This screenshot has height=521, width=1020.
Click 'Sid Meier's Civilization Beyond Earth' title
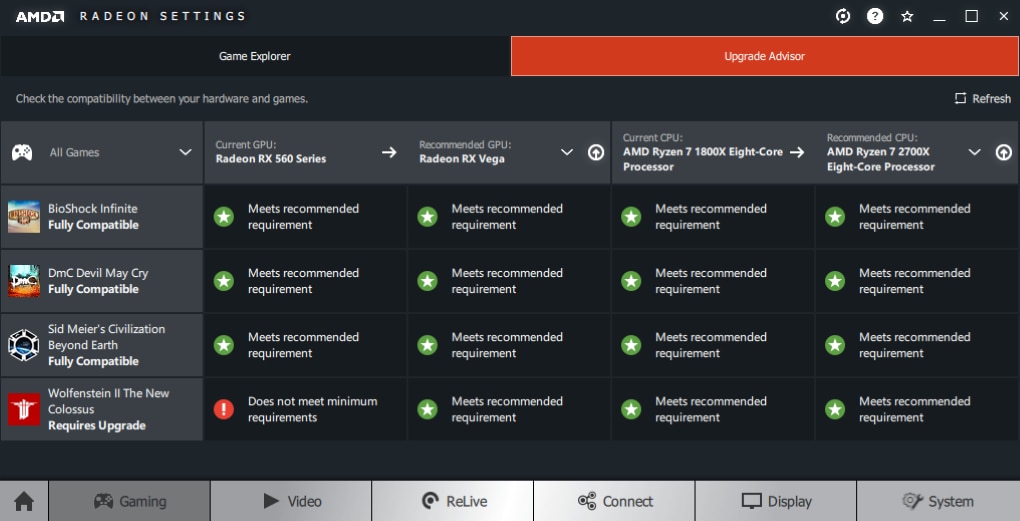(x=107, y=337)
